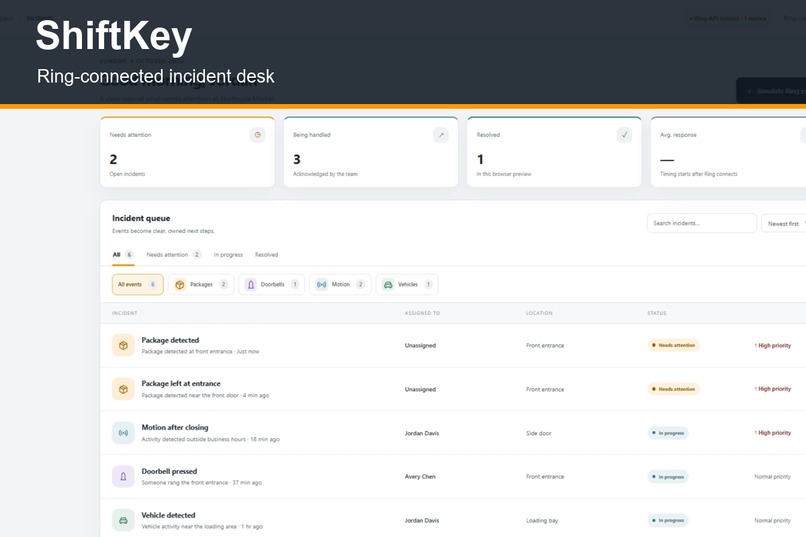Open the Package left at entrance incident
The image size is (806, 537).
click(x=453, y=389)
